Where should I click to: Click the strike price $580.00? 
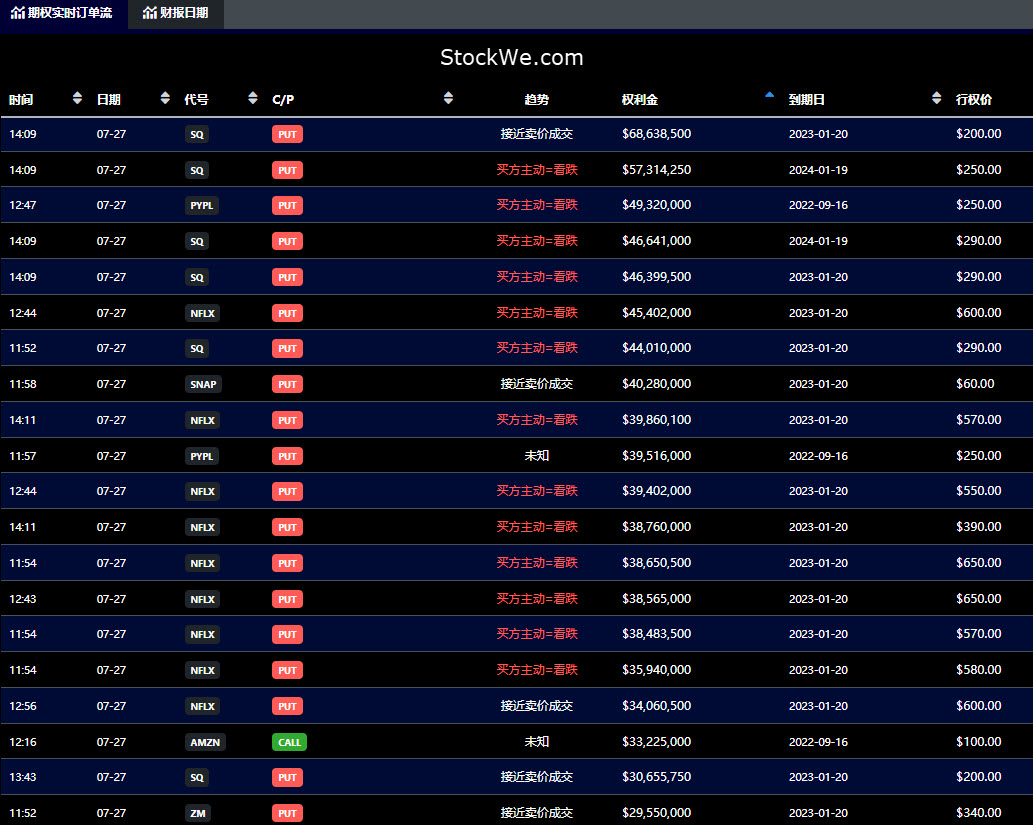[978, 669]
